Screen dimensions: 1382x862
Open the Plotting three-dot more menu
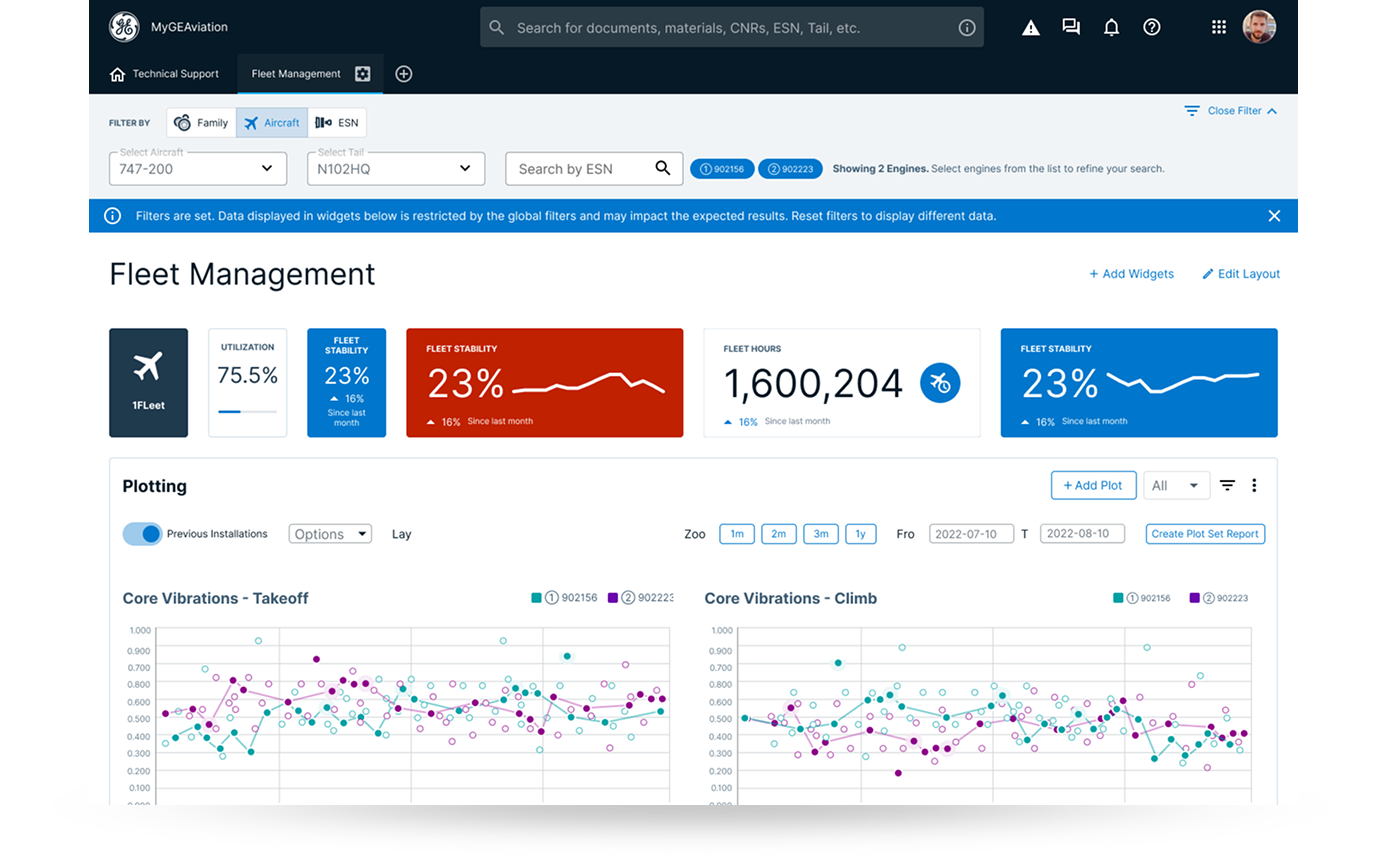click(x=1254, y=485)
